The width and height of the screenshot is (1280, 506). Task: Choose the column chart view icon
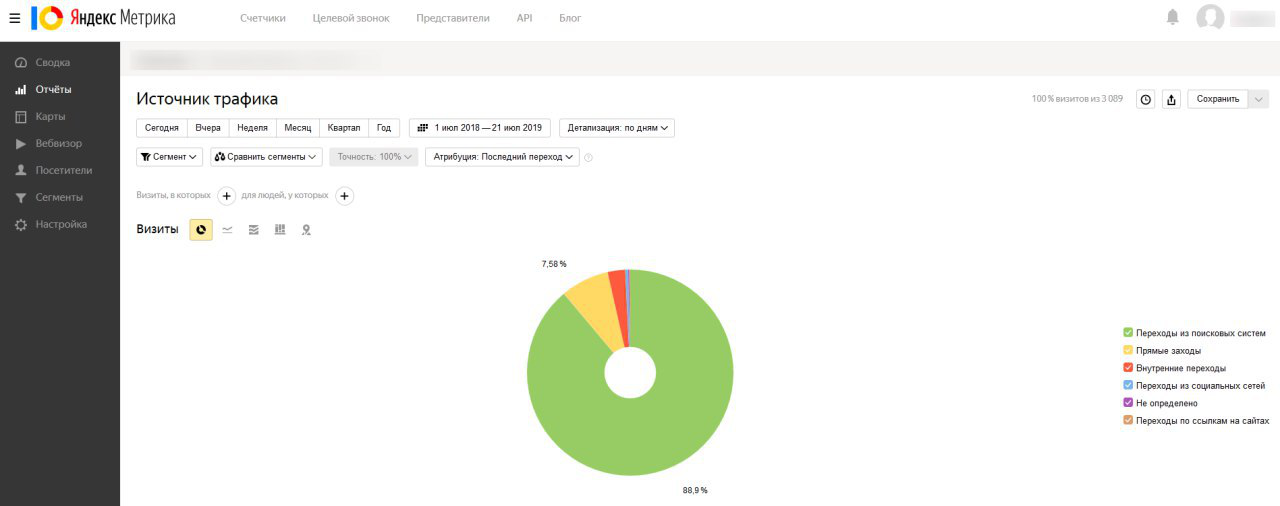(x=280, y=230)
